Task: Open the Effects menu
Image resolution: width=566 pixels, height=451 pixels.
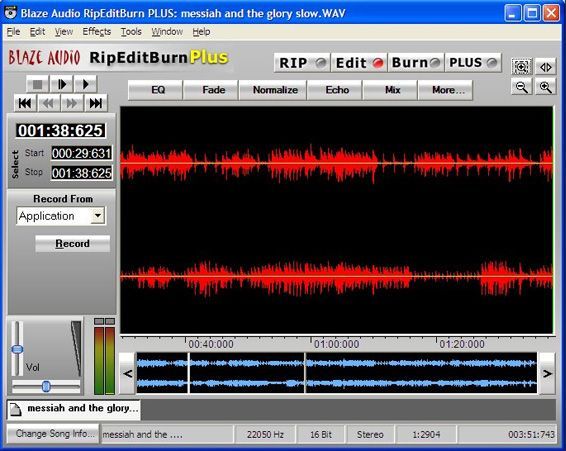Action: click(96, 32)
